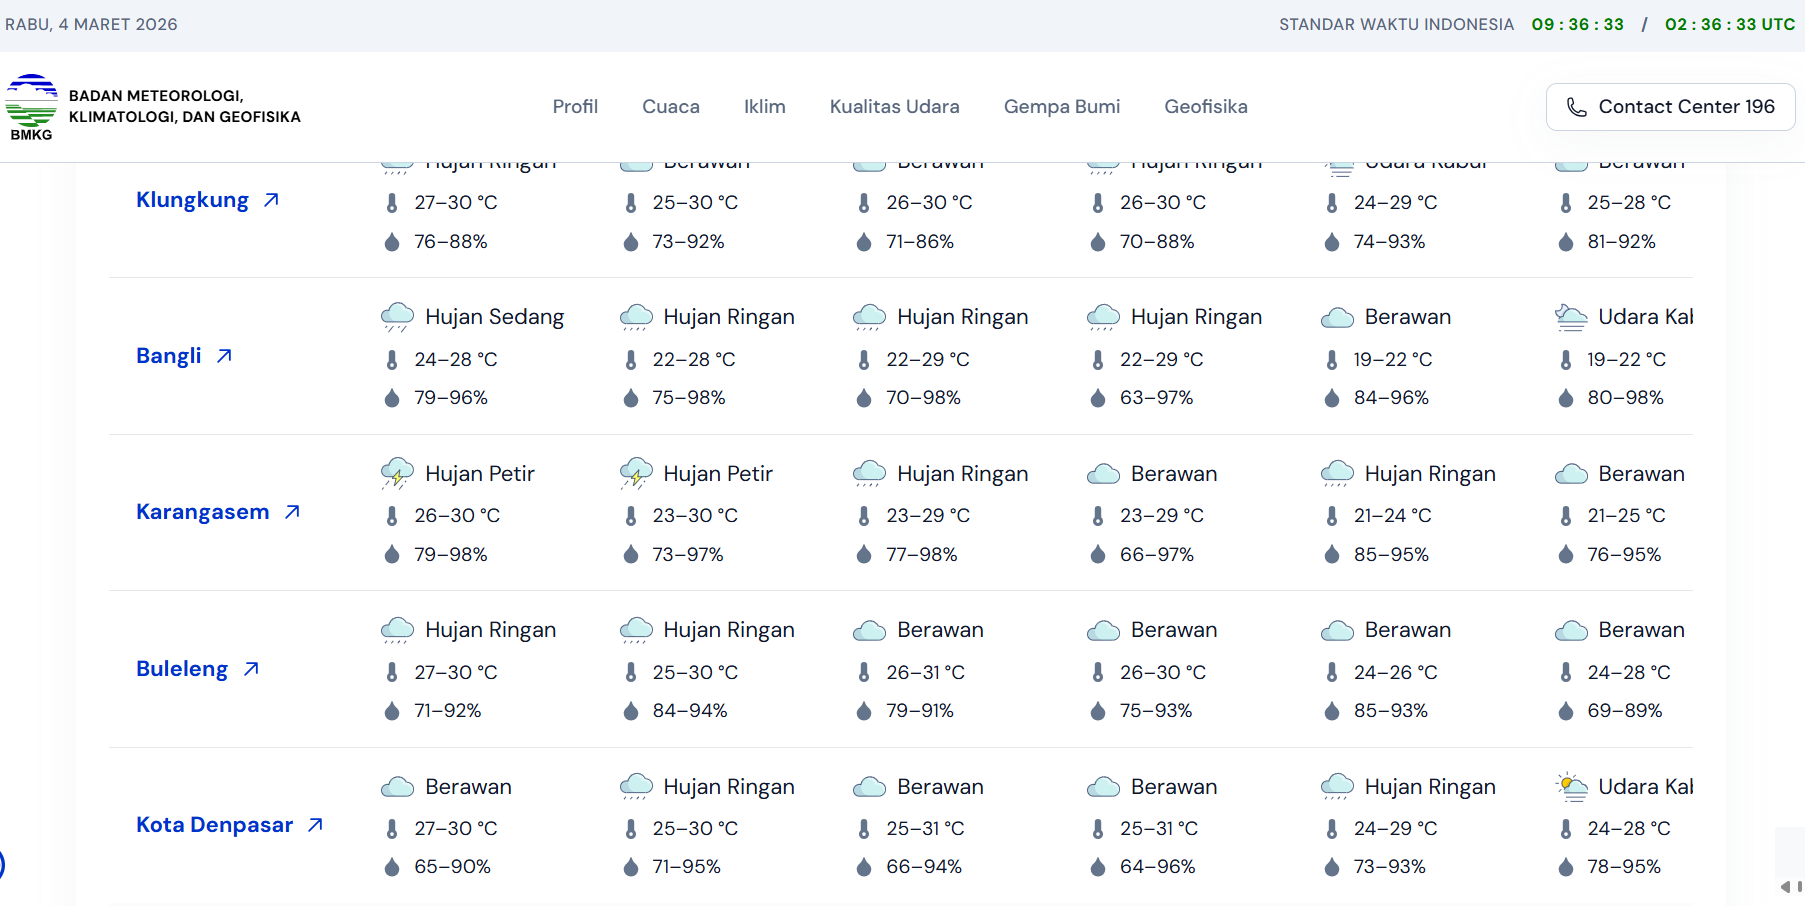Click the arrow icon beside Kota Denpasar
The width and height of the screenshot is (1805, 906).
click(x=315, y=825)
